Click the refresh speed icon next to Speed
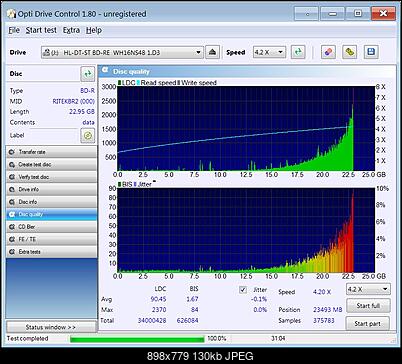The image size is (402, 364). pyautogui.click(x=298, y=52)
